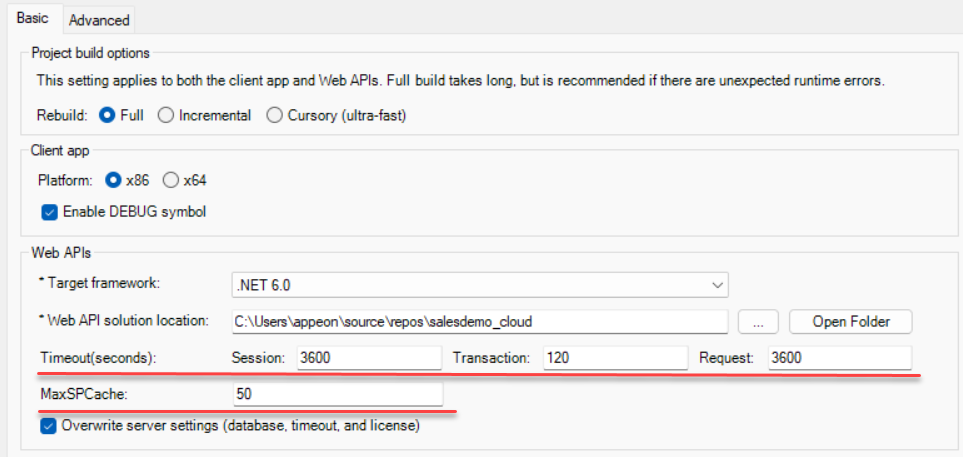This screenshot has width=963, height=457.
Task: Switch to the Advanced tab
Action: coord(99,20)
